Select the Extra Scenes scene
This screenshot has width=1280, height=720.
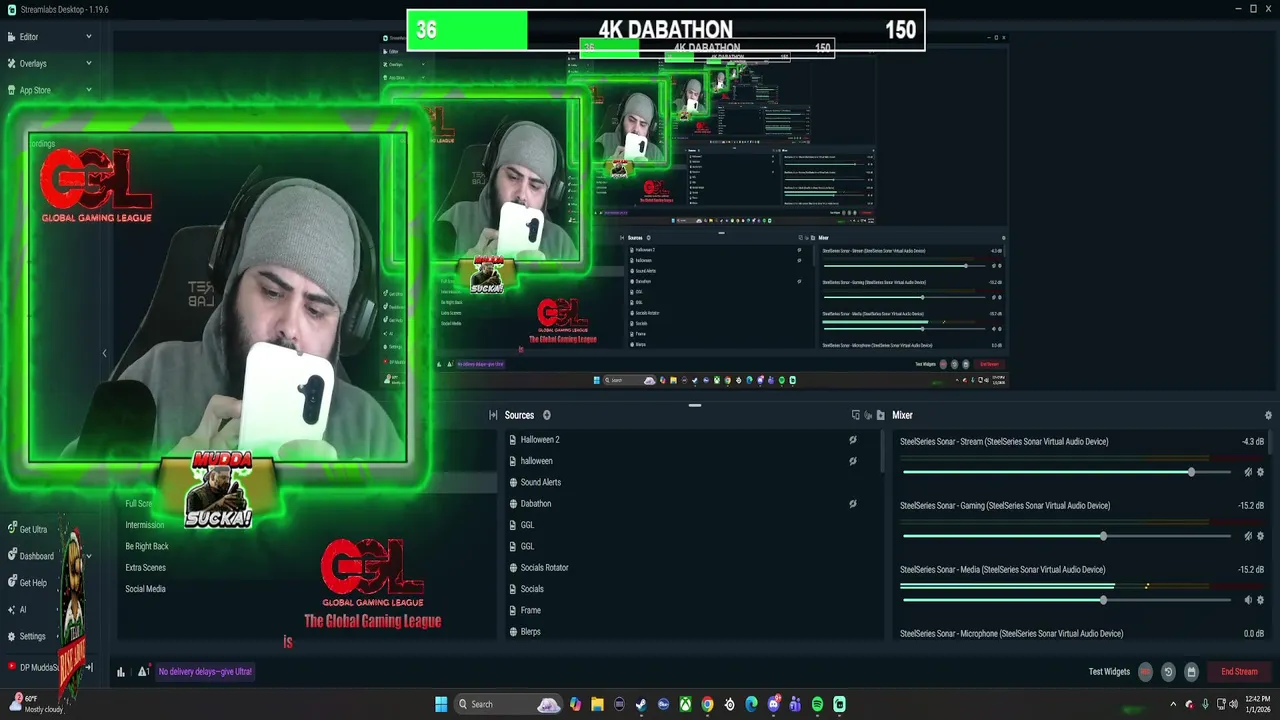point(145,567)
